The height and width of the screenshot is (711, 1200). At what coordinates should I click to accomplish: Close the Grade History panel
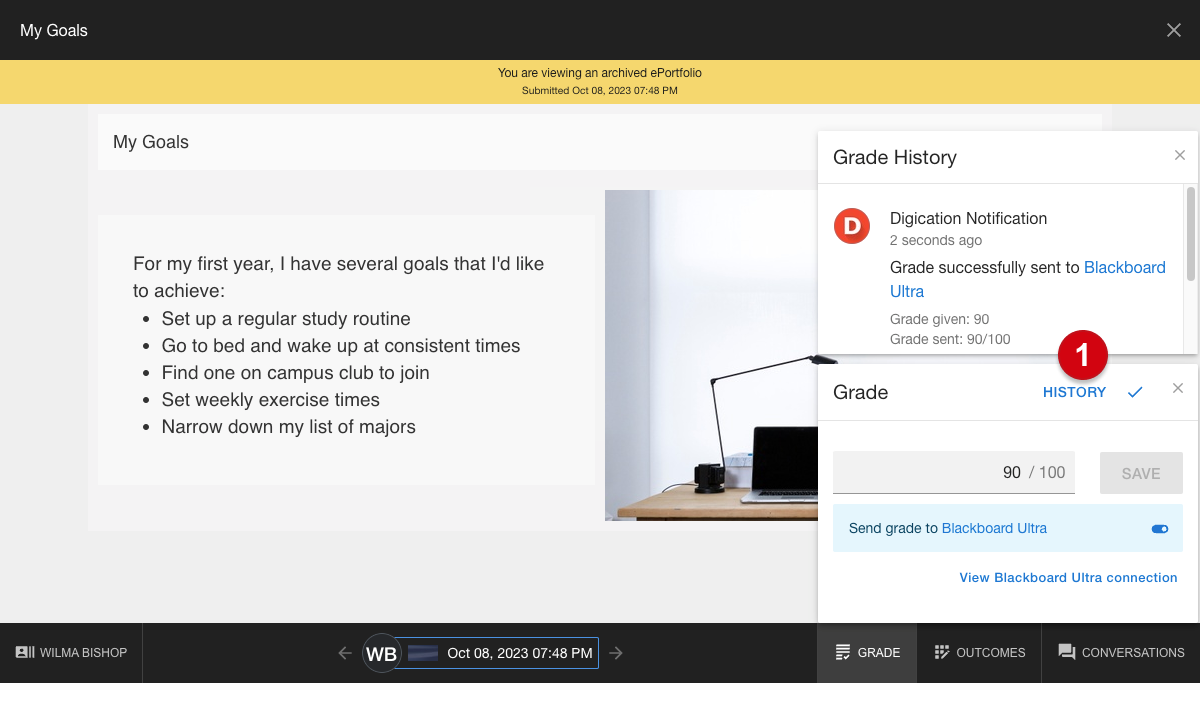pos(1180,155)
